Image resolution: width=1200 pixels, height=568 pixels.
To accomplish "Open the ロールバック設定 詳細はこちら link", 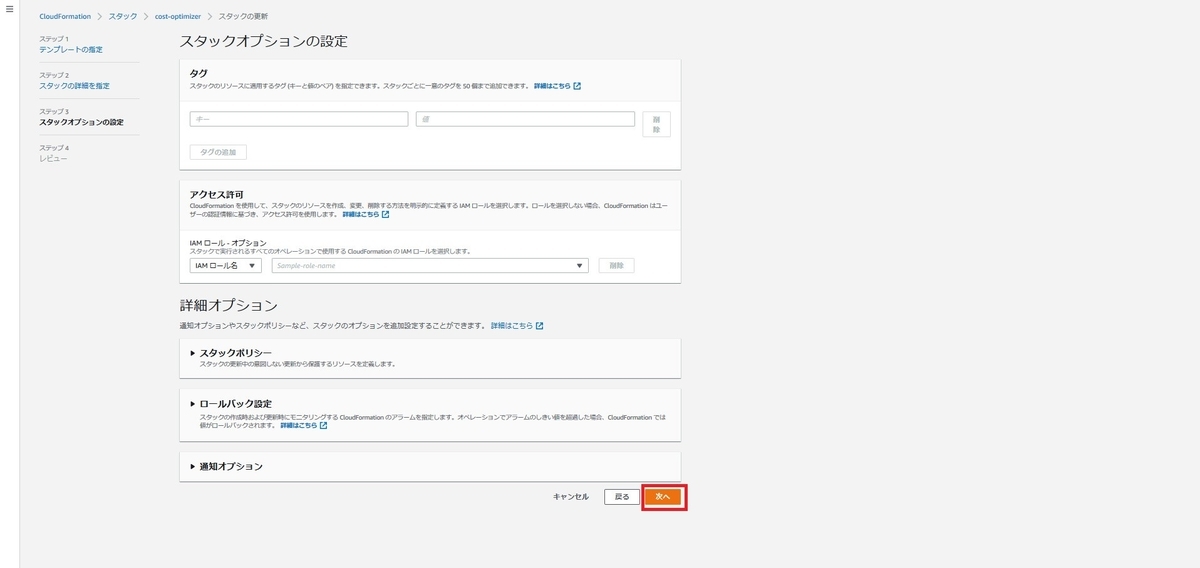I will pyautogui.click(x=304, y=425).
